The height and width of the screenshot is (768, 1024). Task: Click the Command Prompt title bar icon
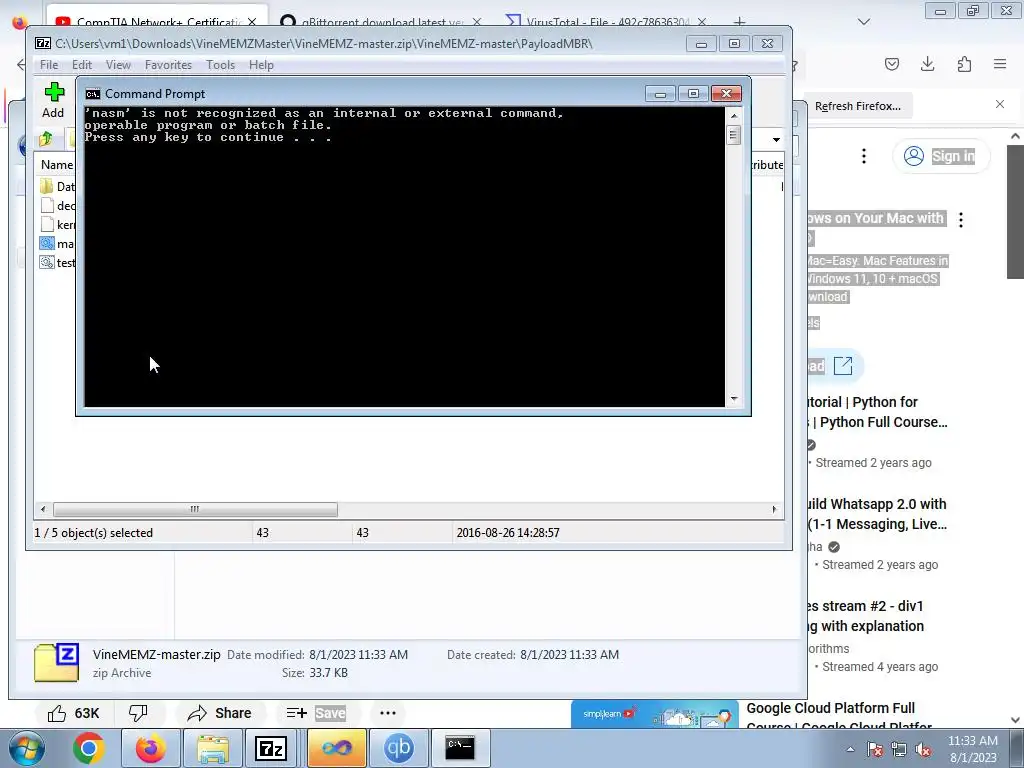(x=93, y=94)
